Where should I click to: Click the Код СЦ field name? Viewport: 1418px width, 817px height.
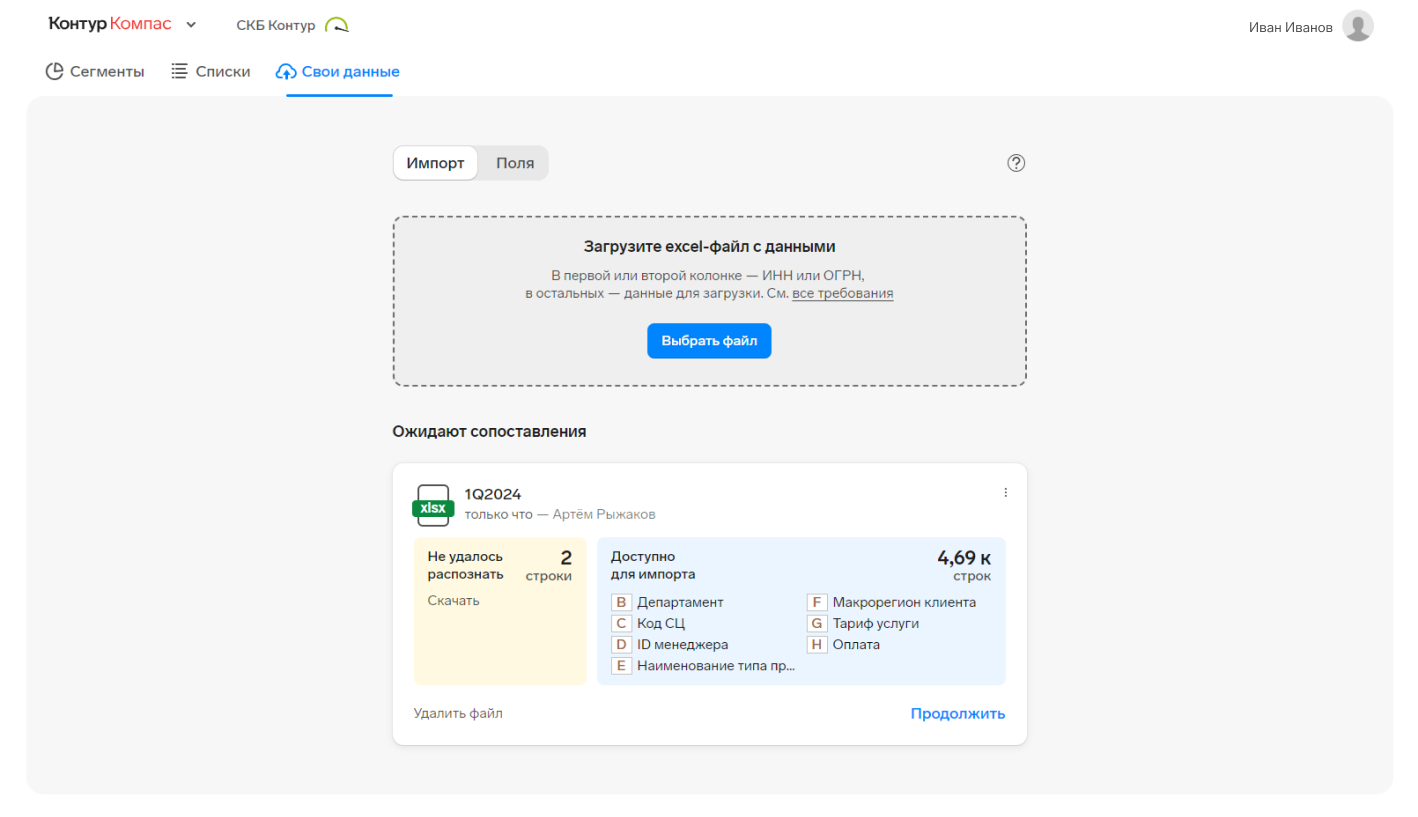661,623
